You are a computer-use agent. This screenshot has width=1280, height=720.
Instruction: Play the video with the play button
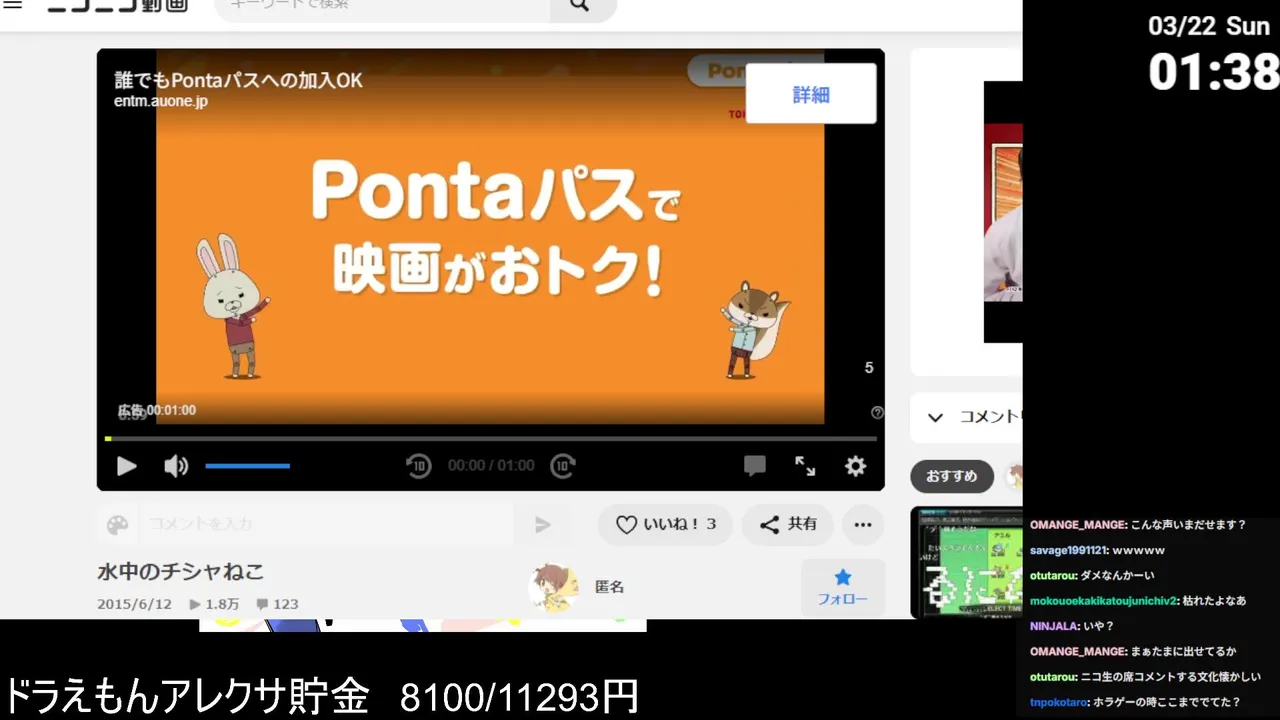click(126, 466)
